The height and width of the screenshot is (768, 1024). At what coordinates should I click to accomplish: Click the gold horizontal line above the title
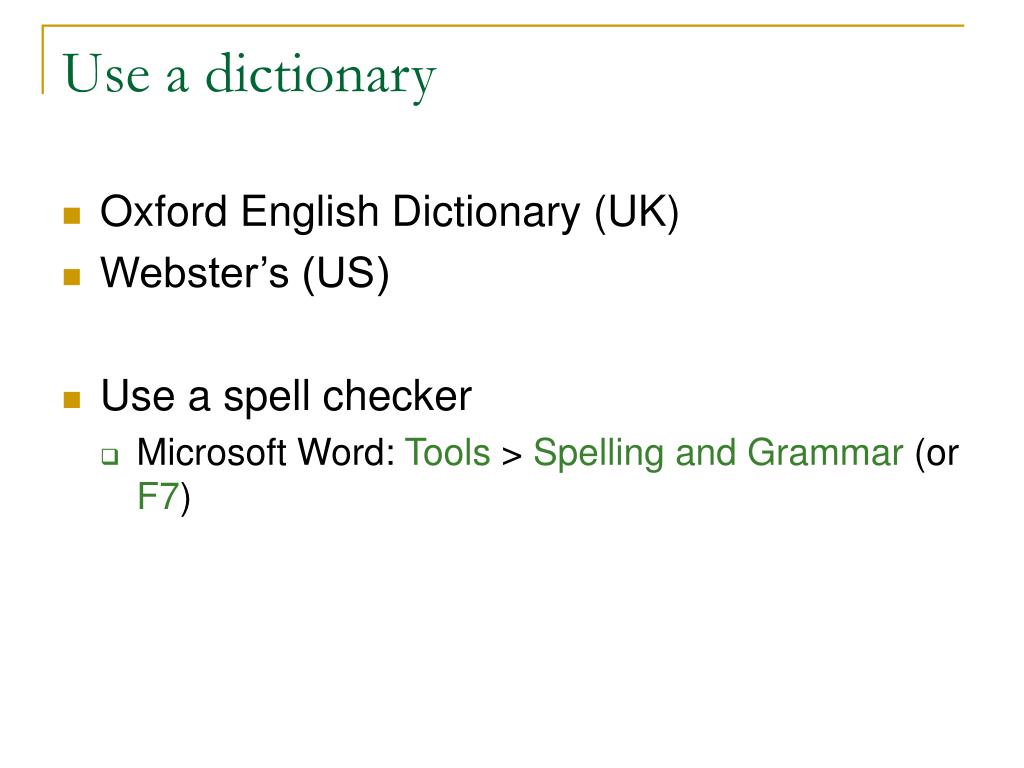coord(503,25)
